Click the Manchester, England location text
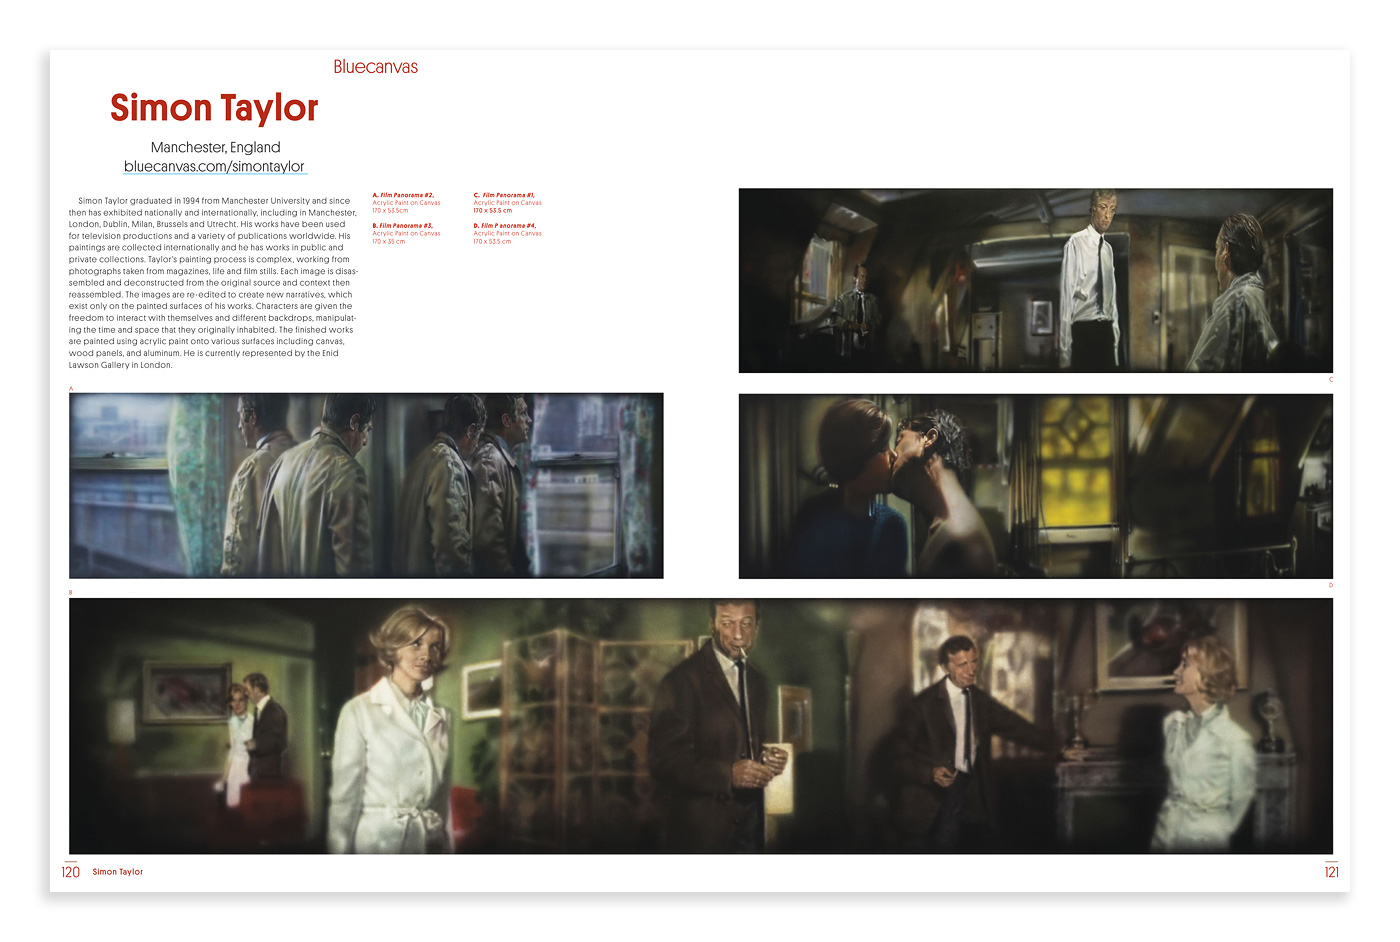This screenshot has width=1400, height=942. (x=215, y=147)
